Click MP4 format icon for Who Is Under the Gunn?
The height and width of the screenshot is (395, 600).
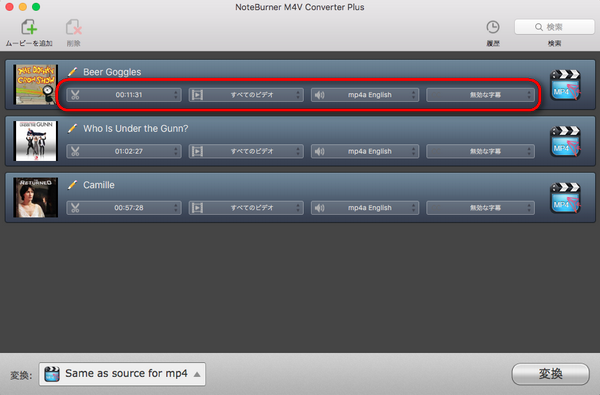(565, 141)
